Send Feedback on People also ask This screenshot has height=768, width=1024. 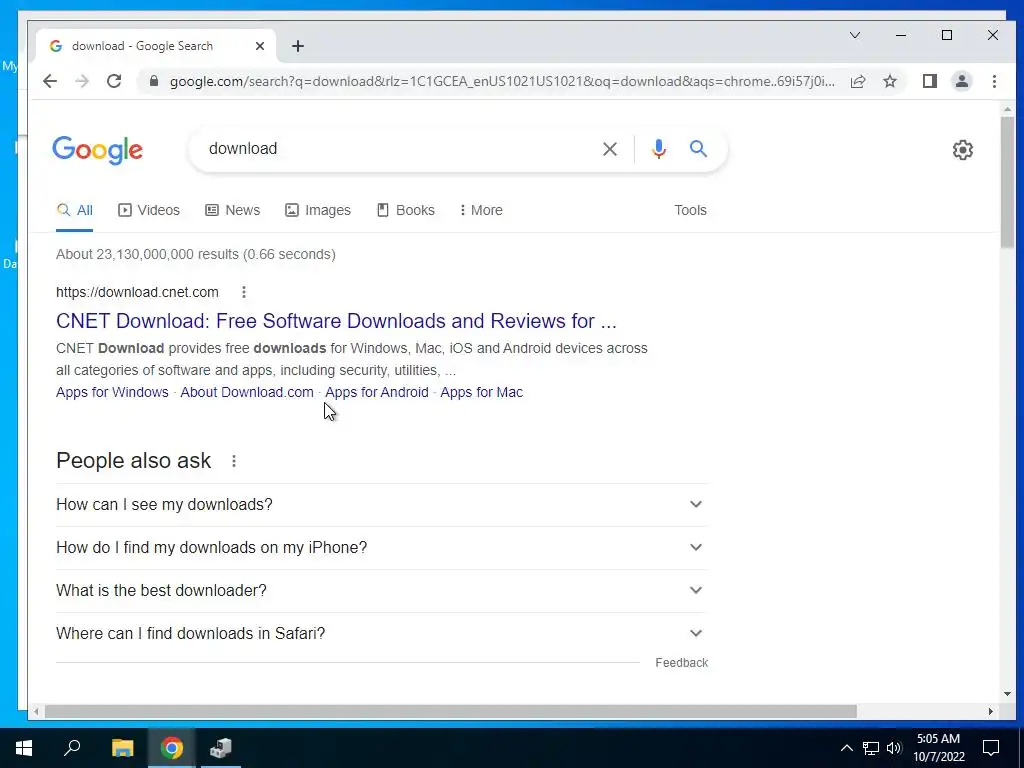[681, 663]
